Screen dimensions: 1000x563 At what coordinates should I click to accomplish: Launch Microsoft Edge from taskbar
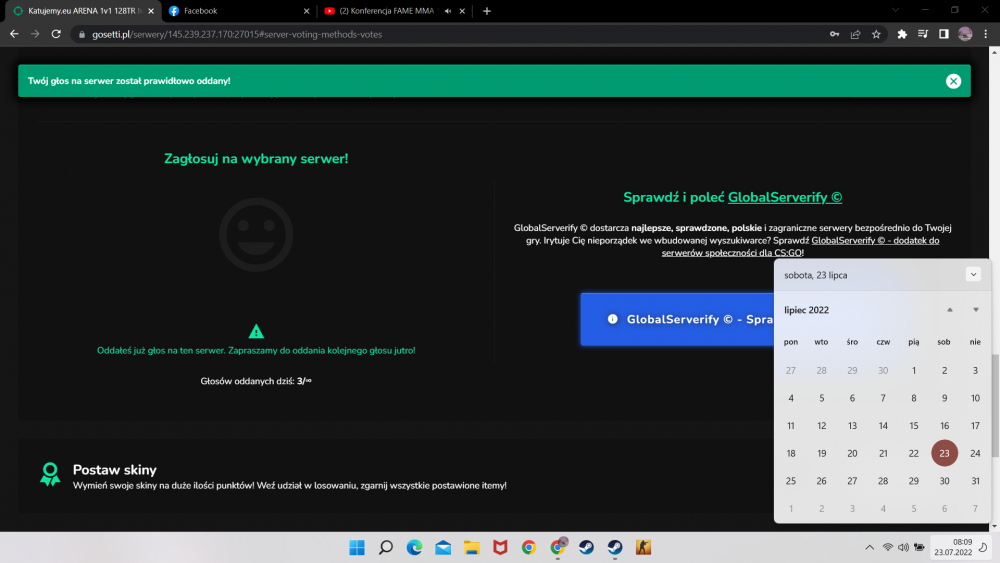[415, 548]
